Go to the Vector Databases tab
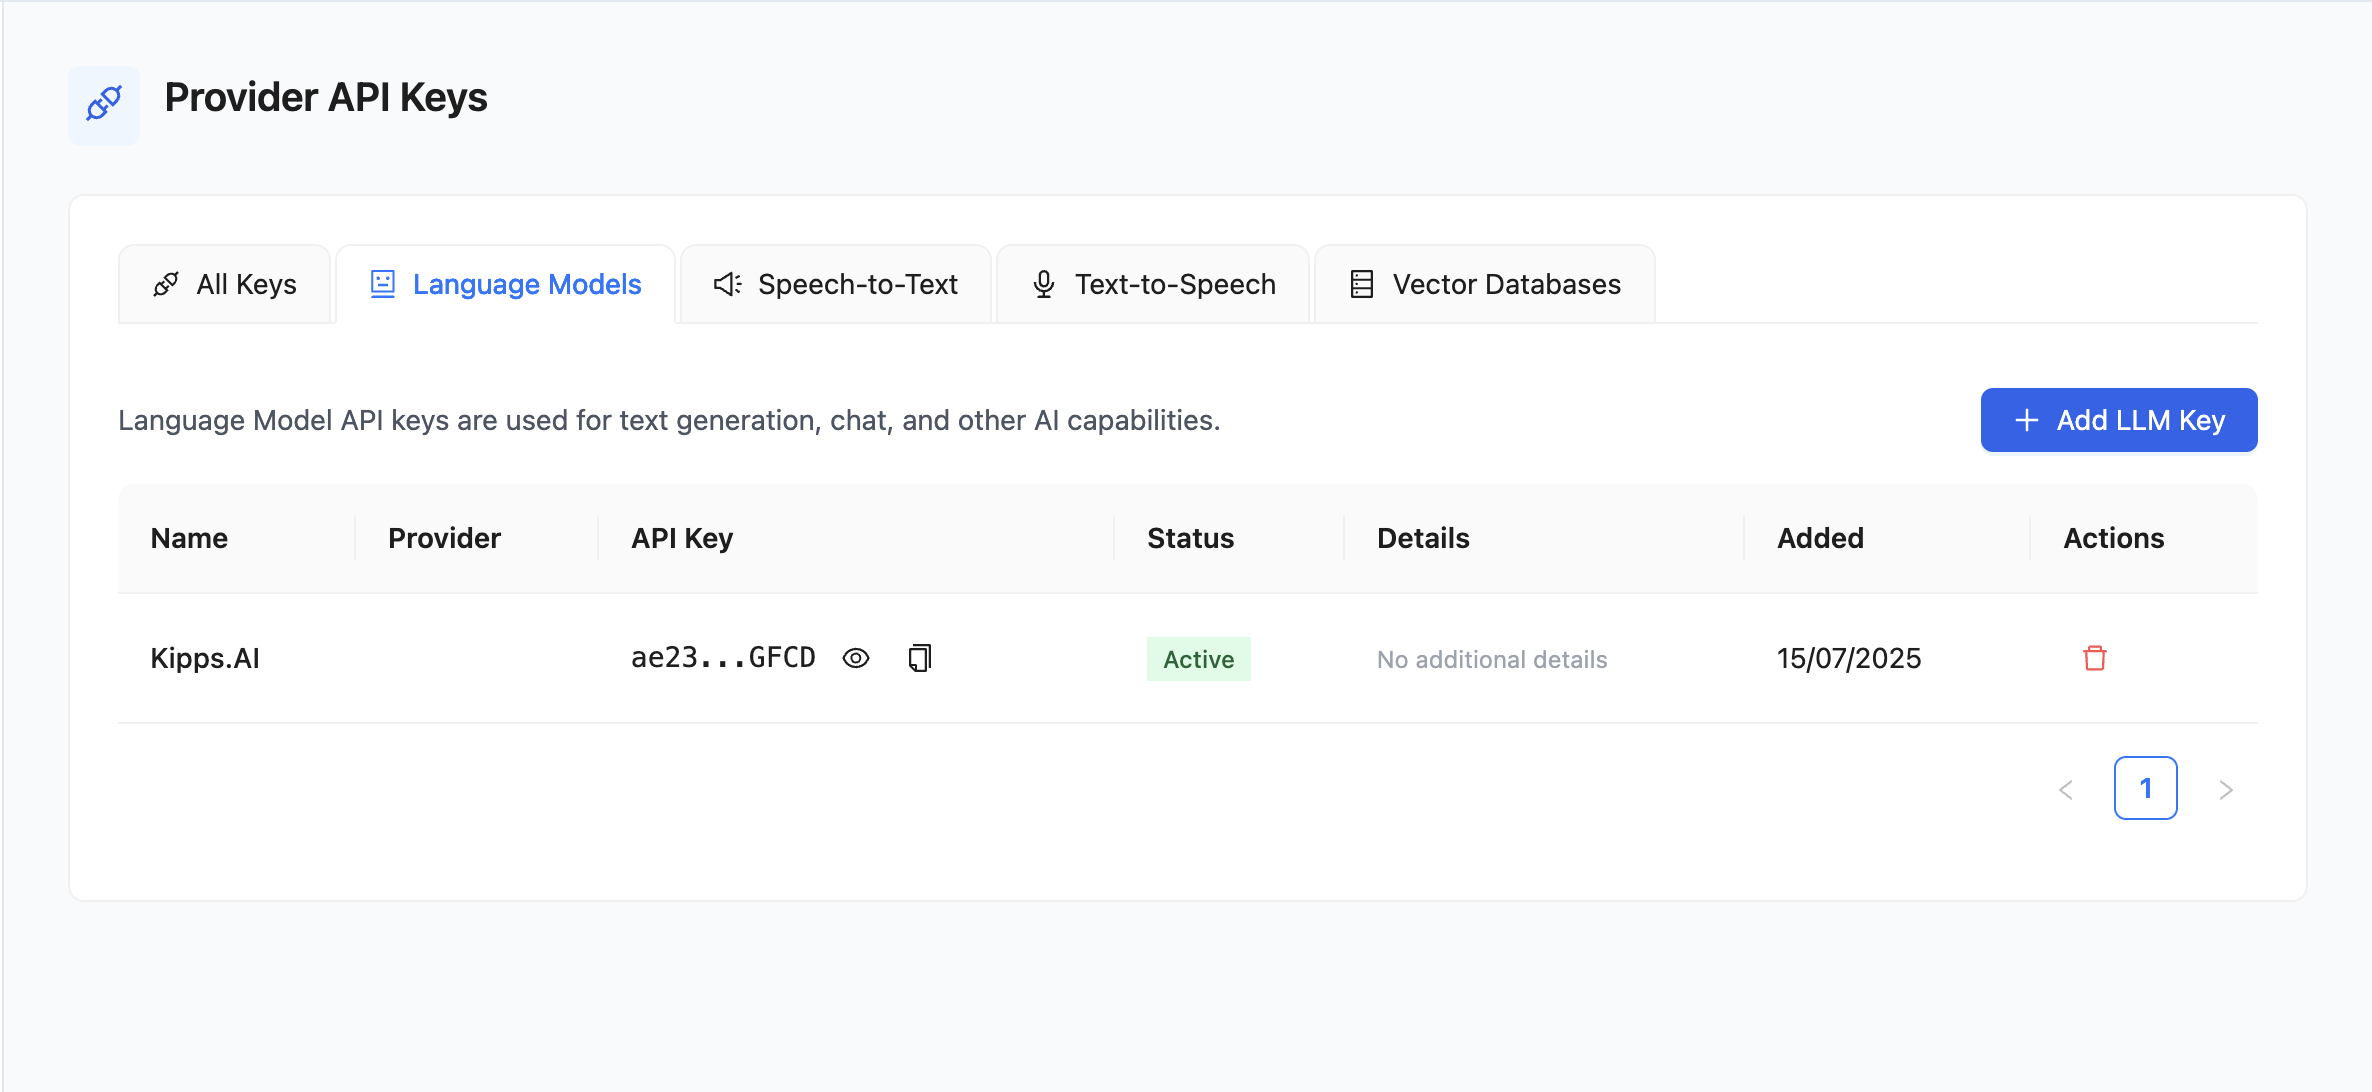 [x=1485, y=285]
